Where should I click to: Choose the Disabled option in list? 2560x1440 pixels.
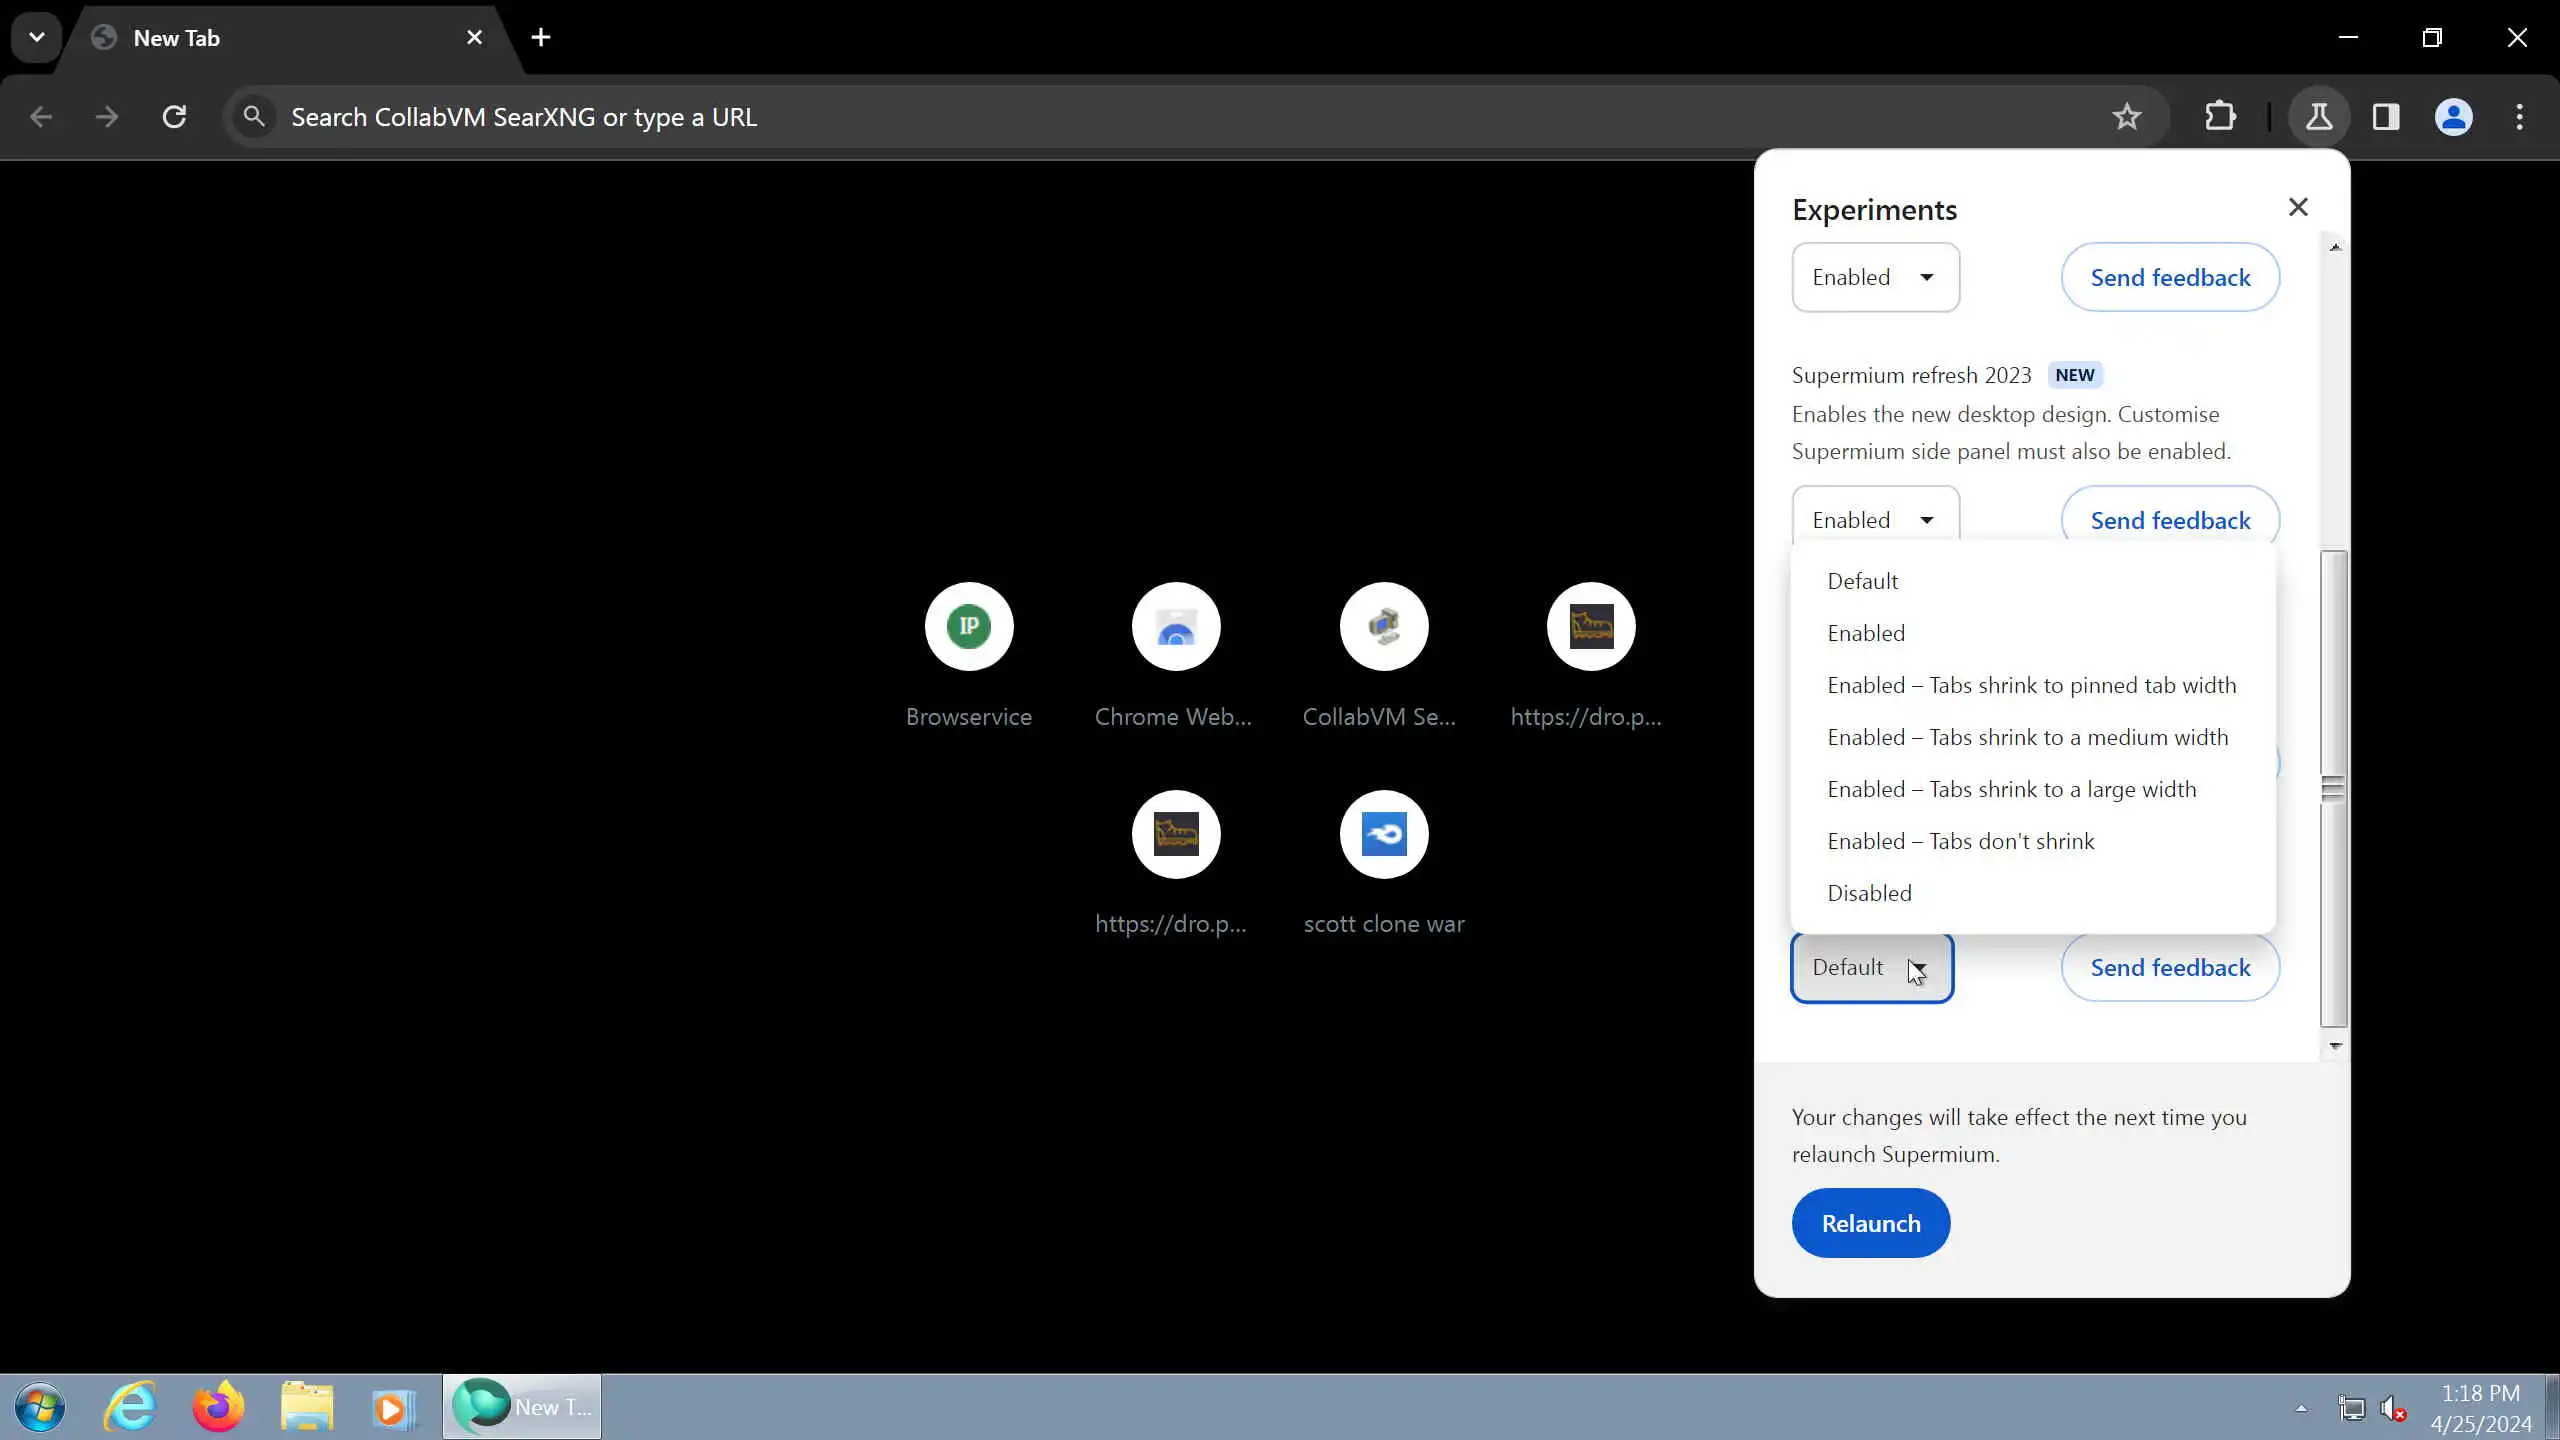click(x=1869, y=893)
